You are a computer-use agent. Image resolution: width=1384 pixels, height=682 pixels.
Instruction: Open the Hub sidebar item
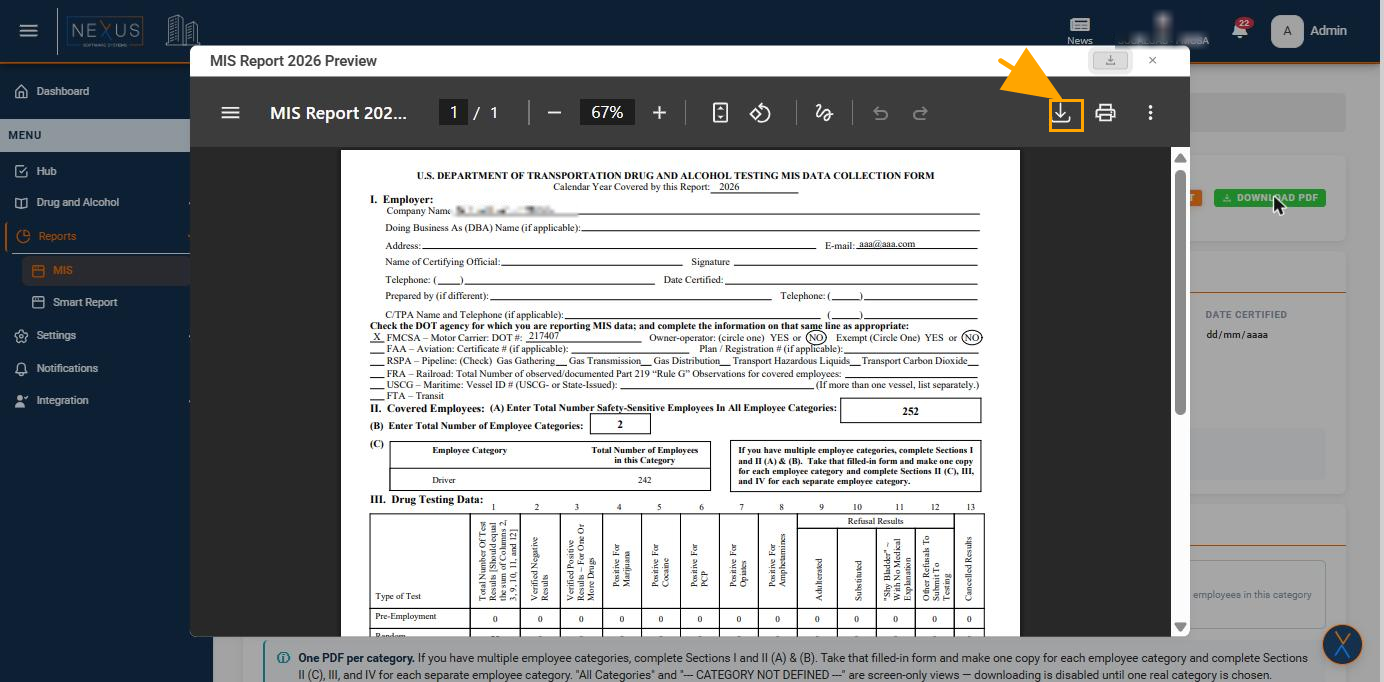click(x=47, y=171)
